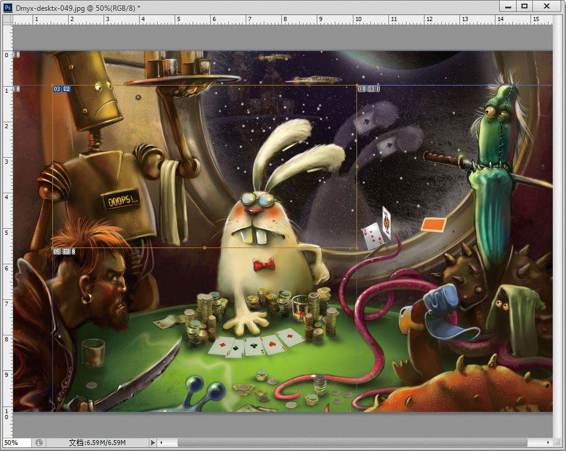Open the status bar flyout arrow

click(153, 442)
